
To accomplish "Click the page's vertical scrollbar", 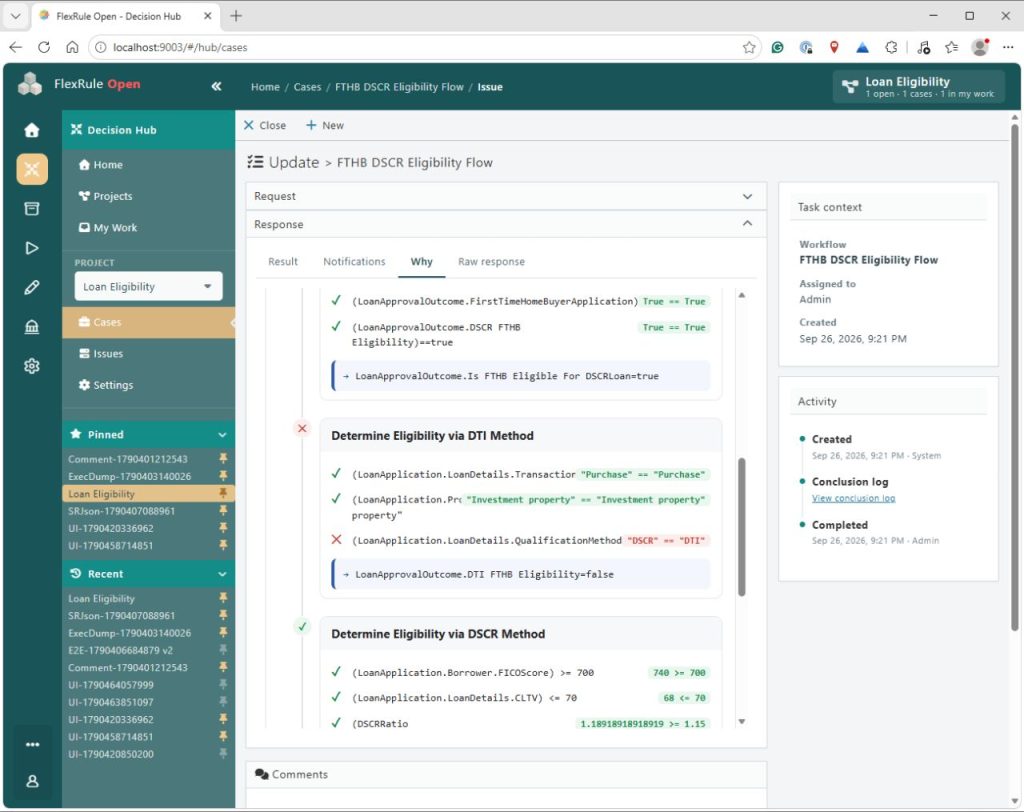I will [1014, 378].
